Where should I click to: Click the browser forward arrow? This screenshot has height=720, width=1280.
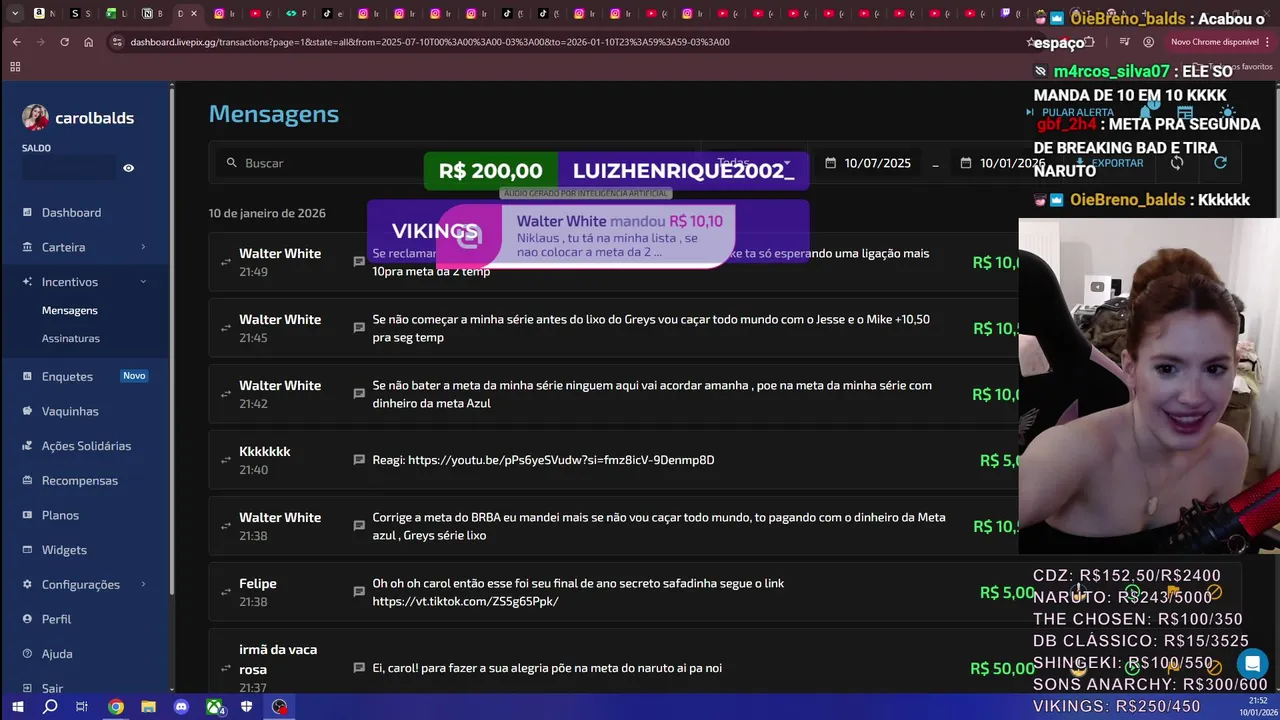(40, 42)
